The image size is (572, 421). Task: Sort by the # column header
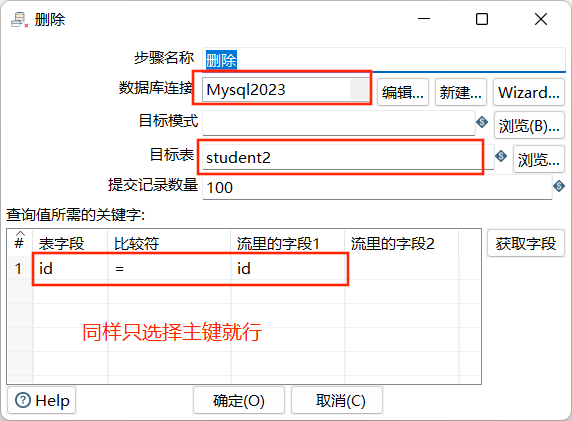[x=20, y=240]
